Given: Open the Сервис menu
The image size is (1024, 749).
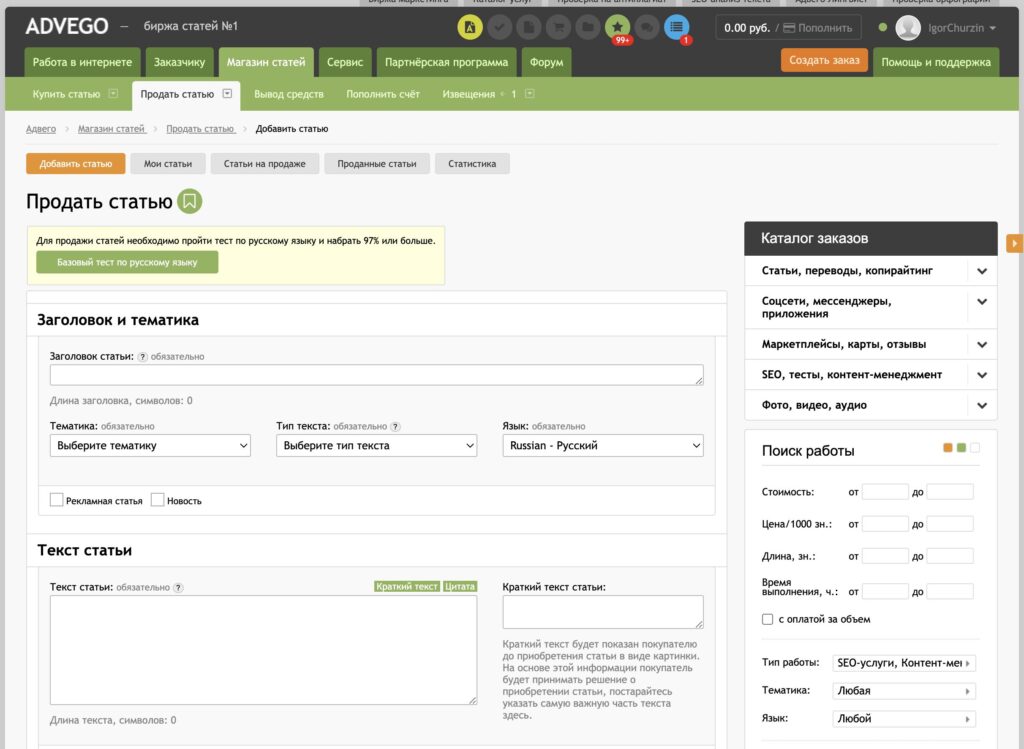Looking at the screenshot, I should pos(345,62).
